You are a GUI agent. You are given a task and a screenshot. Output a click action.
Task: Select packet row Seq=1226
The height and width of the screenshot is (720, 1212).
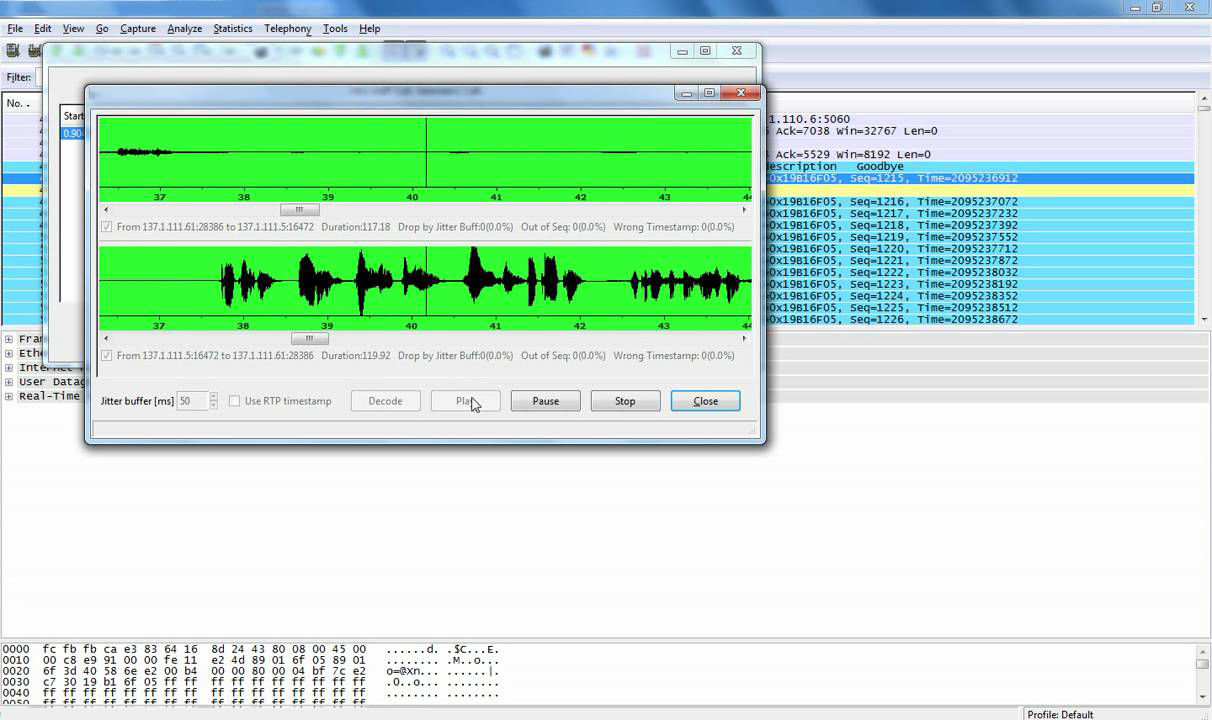tap(980, 319)
